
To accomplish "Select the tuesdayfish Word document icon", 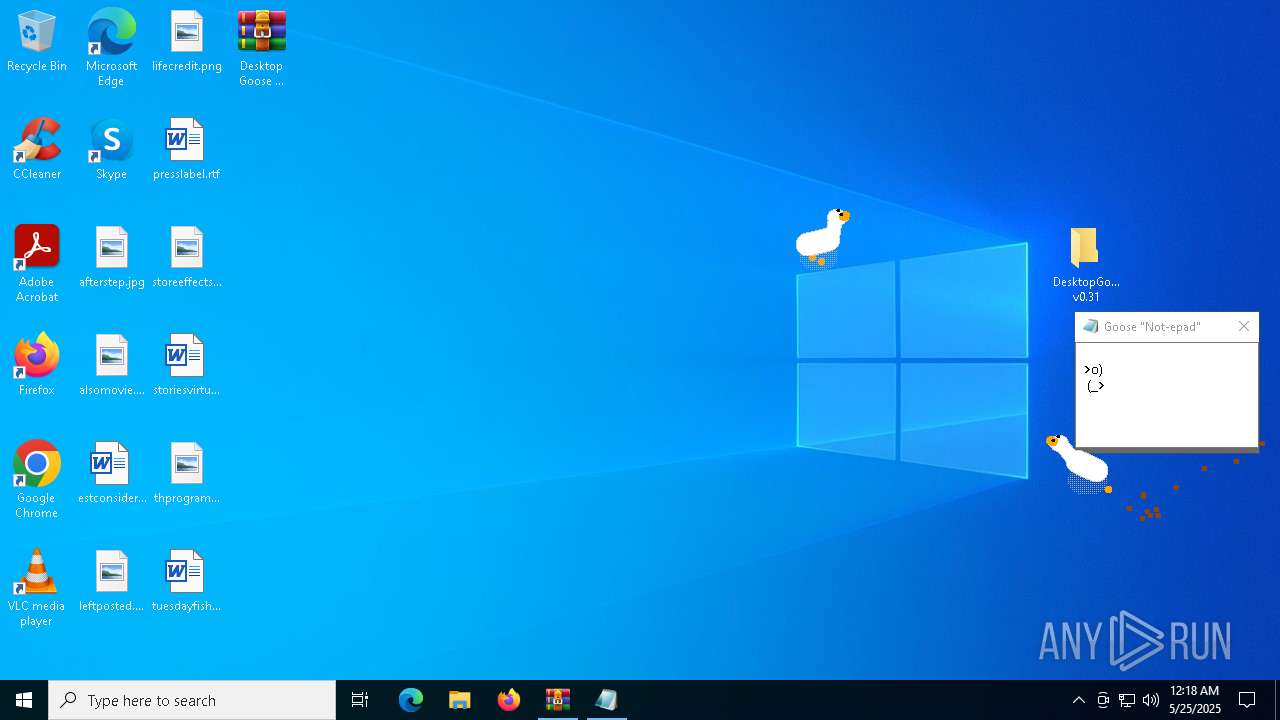I will click(186, 582).
